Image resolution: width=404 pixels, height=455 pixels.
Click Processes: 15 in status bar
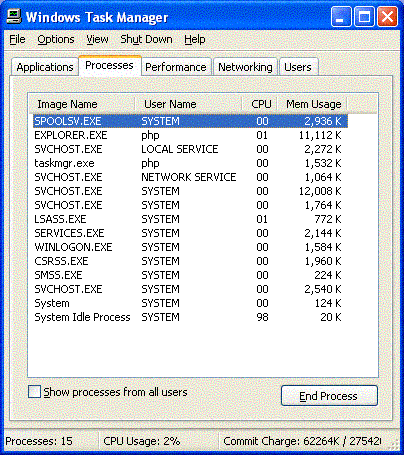[39, 441]
